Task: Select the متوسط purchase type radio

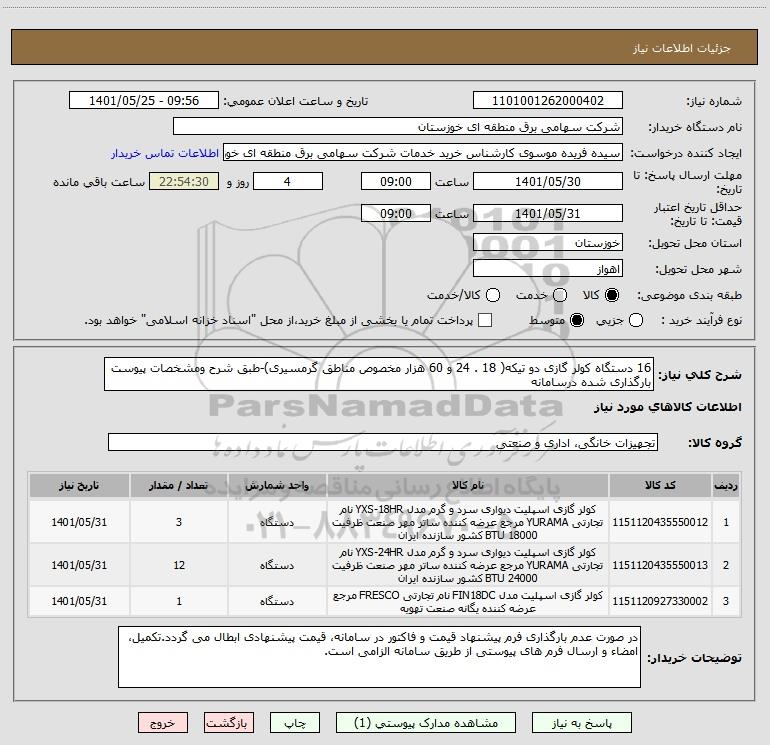Action: coord(577,320)
